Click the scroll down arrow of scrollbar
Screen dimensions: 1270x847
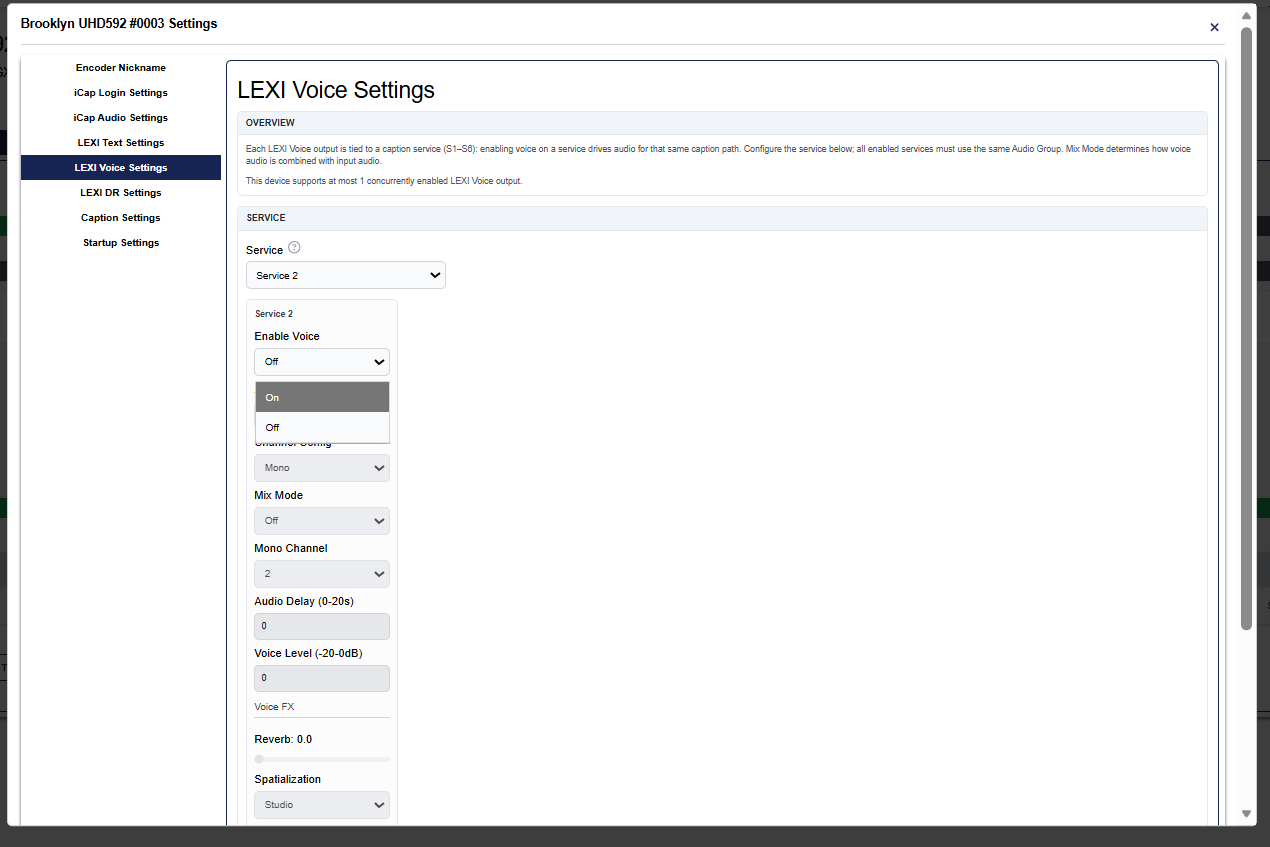[x=1246, y=814]
